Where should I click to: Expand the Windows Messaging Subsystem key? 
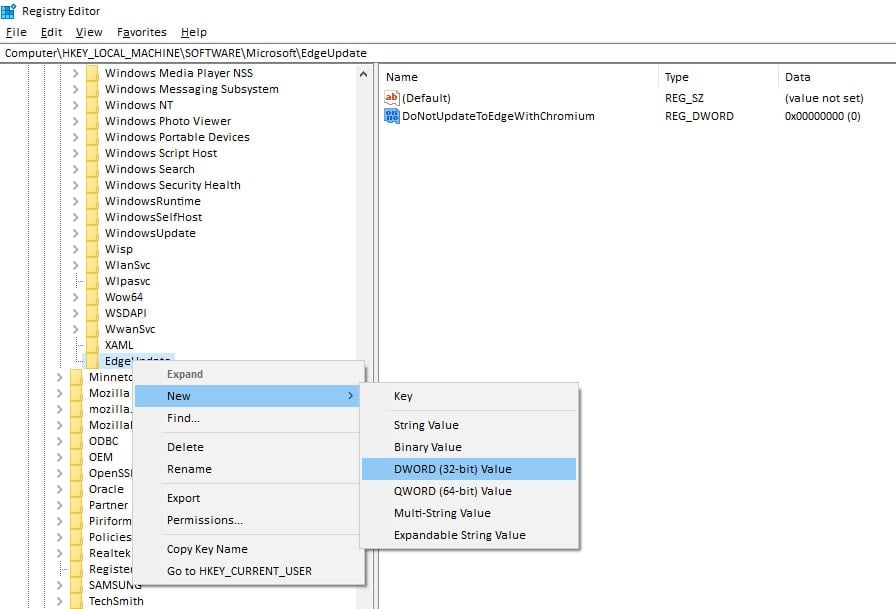tap(75, 89)
